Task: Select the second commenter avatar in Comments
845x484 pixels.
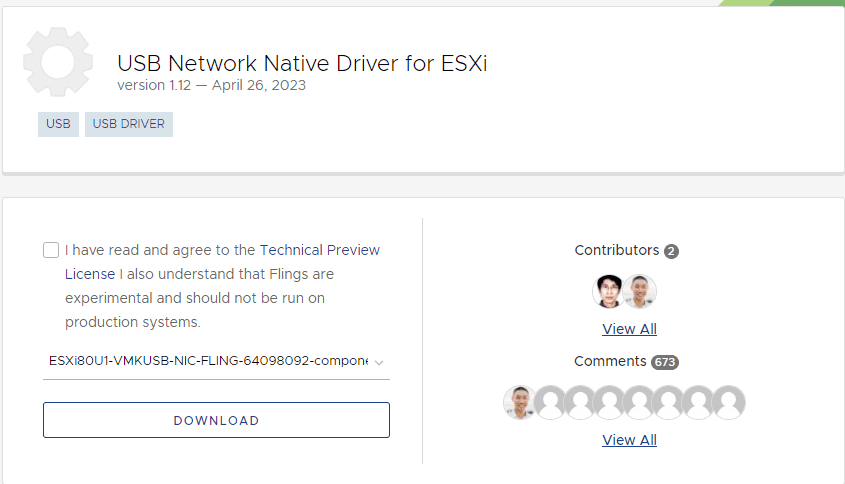Action: point(549,402)
